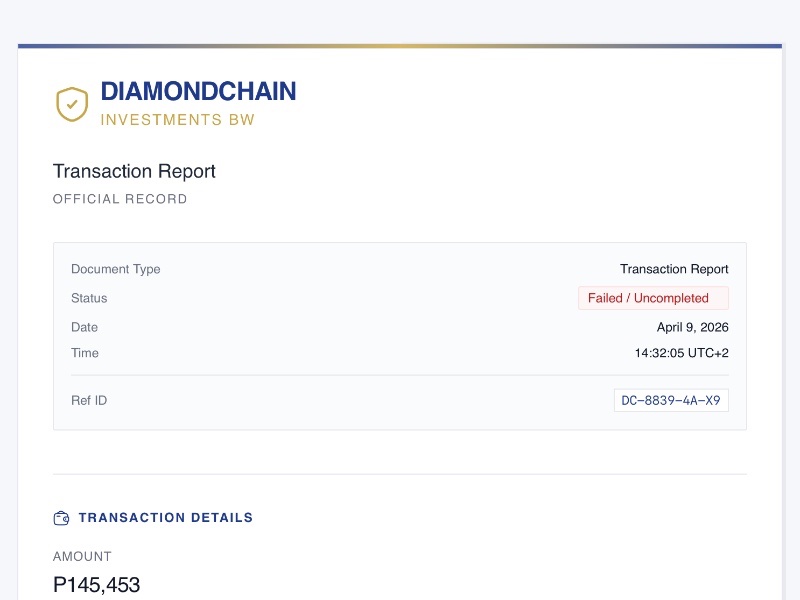Click the DIAMONDCHAIN company name
This screenshot has width=800, height=600.
tap(198, 92)
